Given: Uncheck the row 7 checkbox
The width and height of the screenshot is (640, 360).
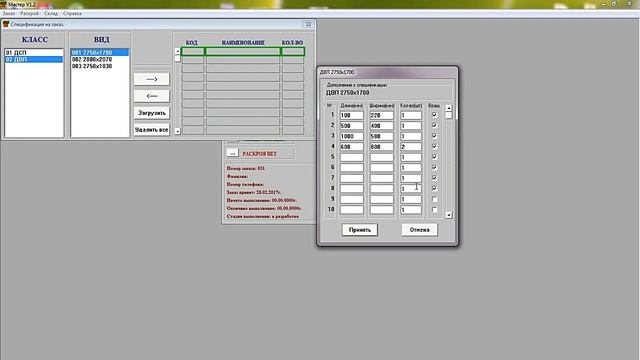Looking at the screenshot, I should 434,178.
